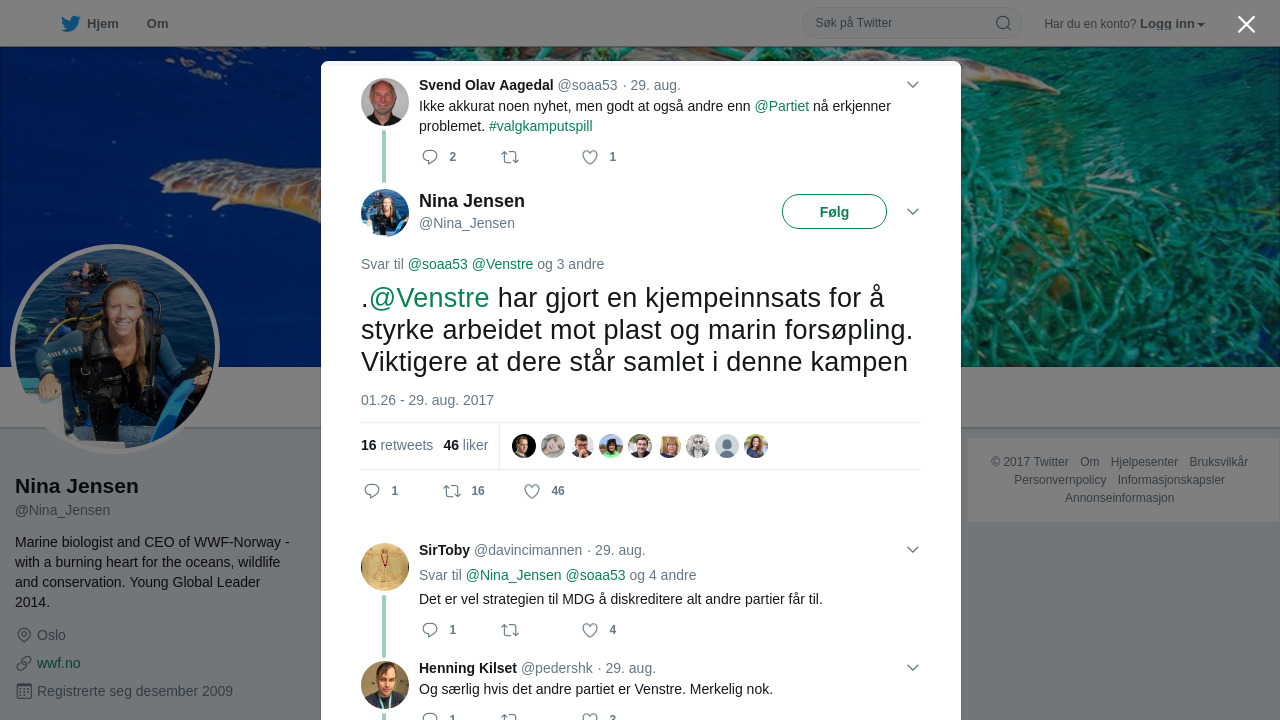This screenshot has width=1280, height=720.
Task: View the 16 retweets list
Action: point(397,445)
